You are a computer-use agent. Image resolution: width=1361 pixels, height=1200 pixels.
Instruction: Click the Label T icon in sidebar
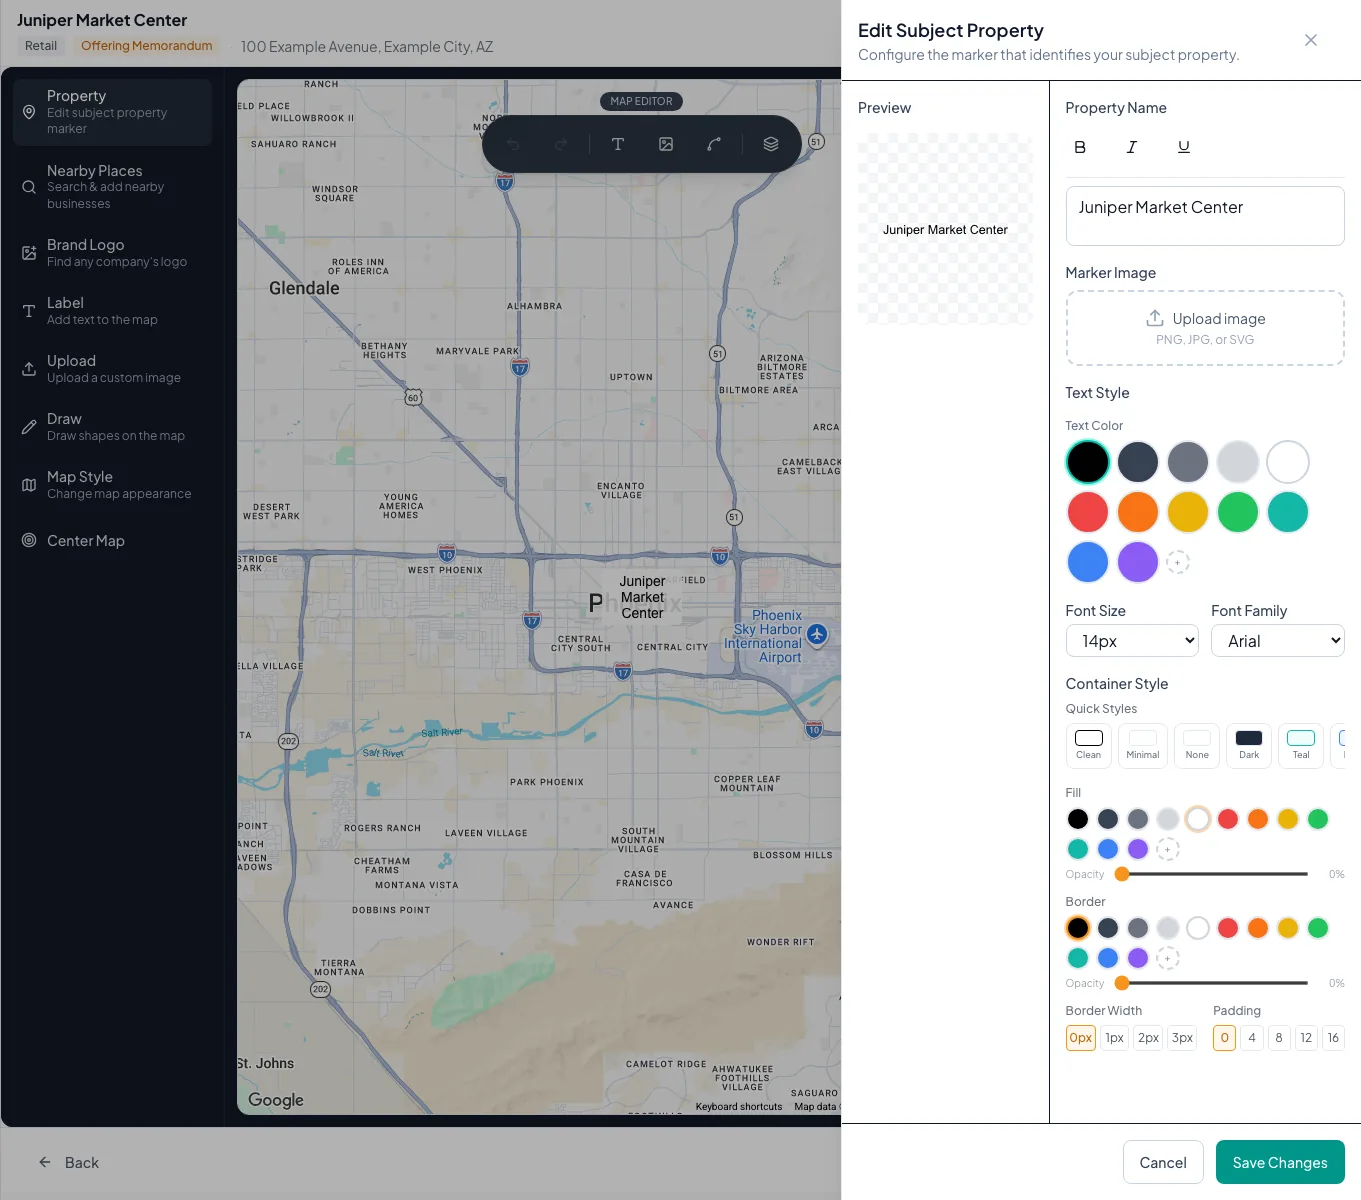click(x=29, y=311)
